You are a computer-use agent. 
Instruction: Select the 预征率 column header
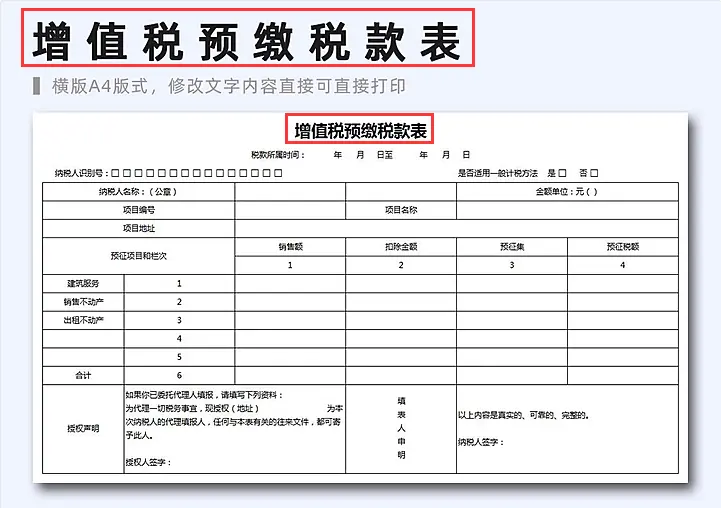coord(512,246)
